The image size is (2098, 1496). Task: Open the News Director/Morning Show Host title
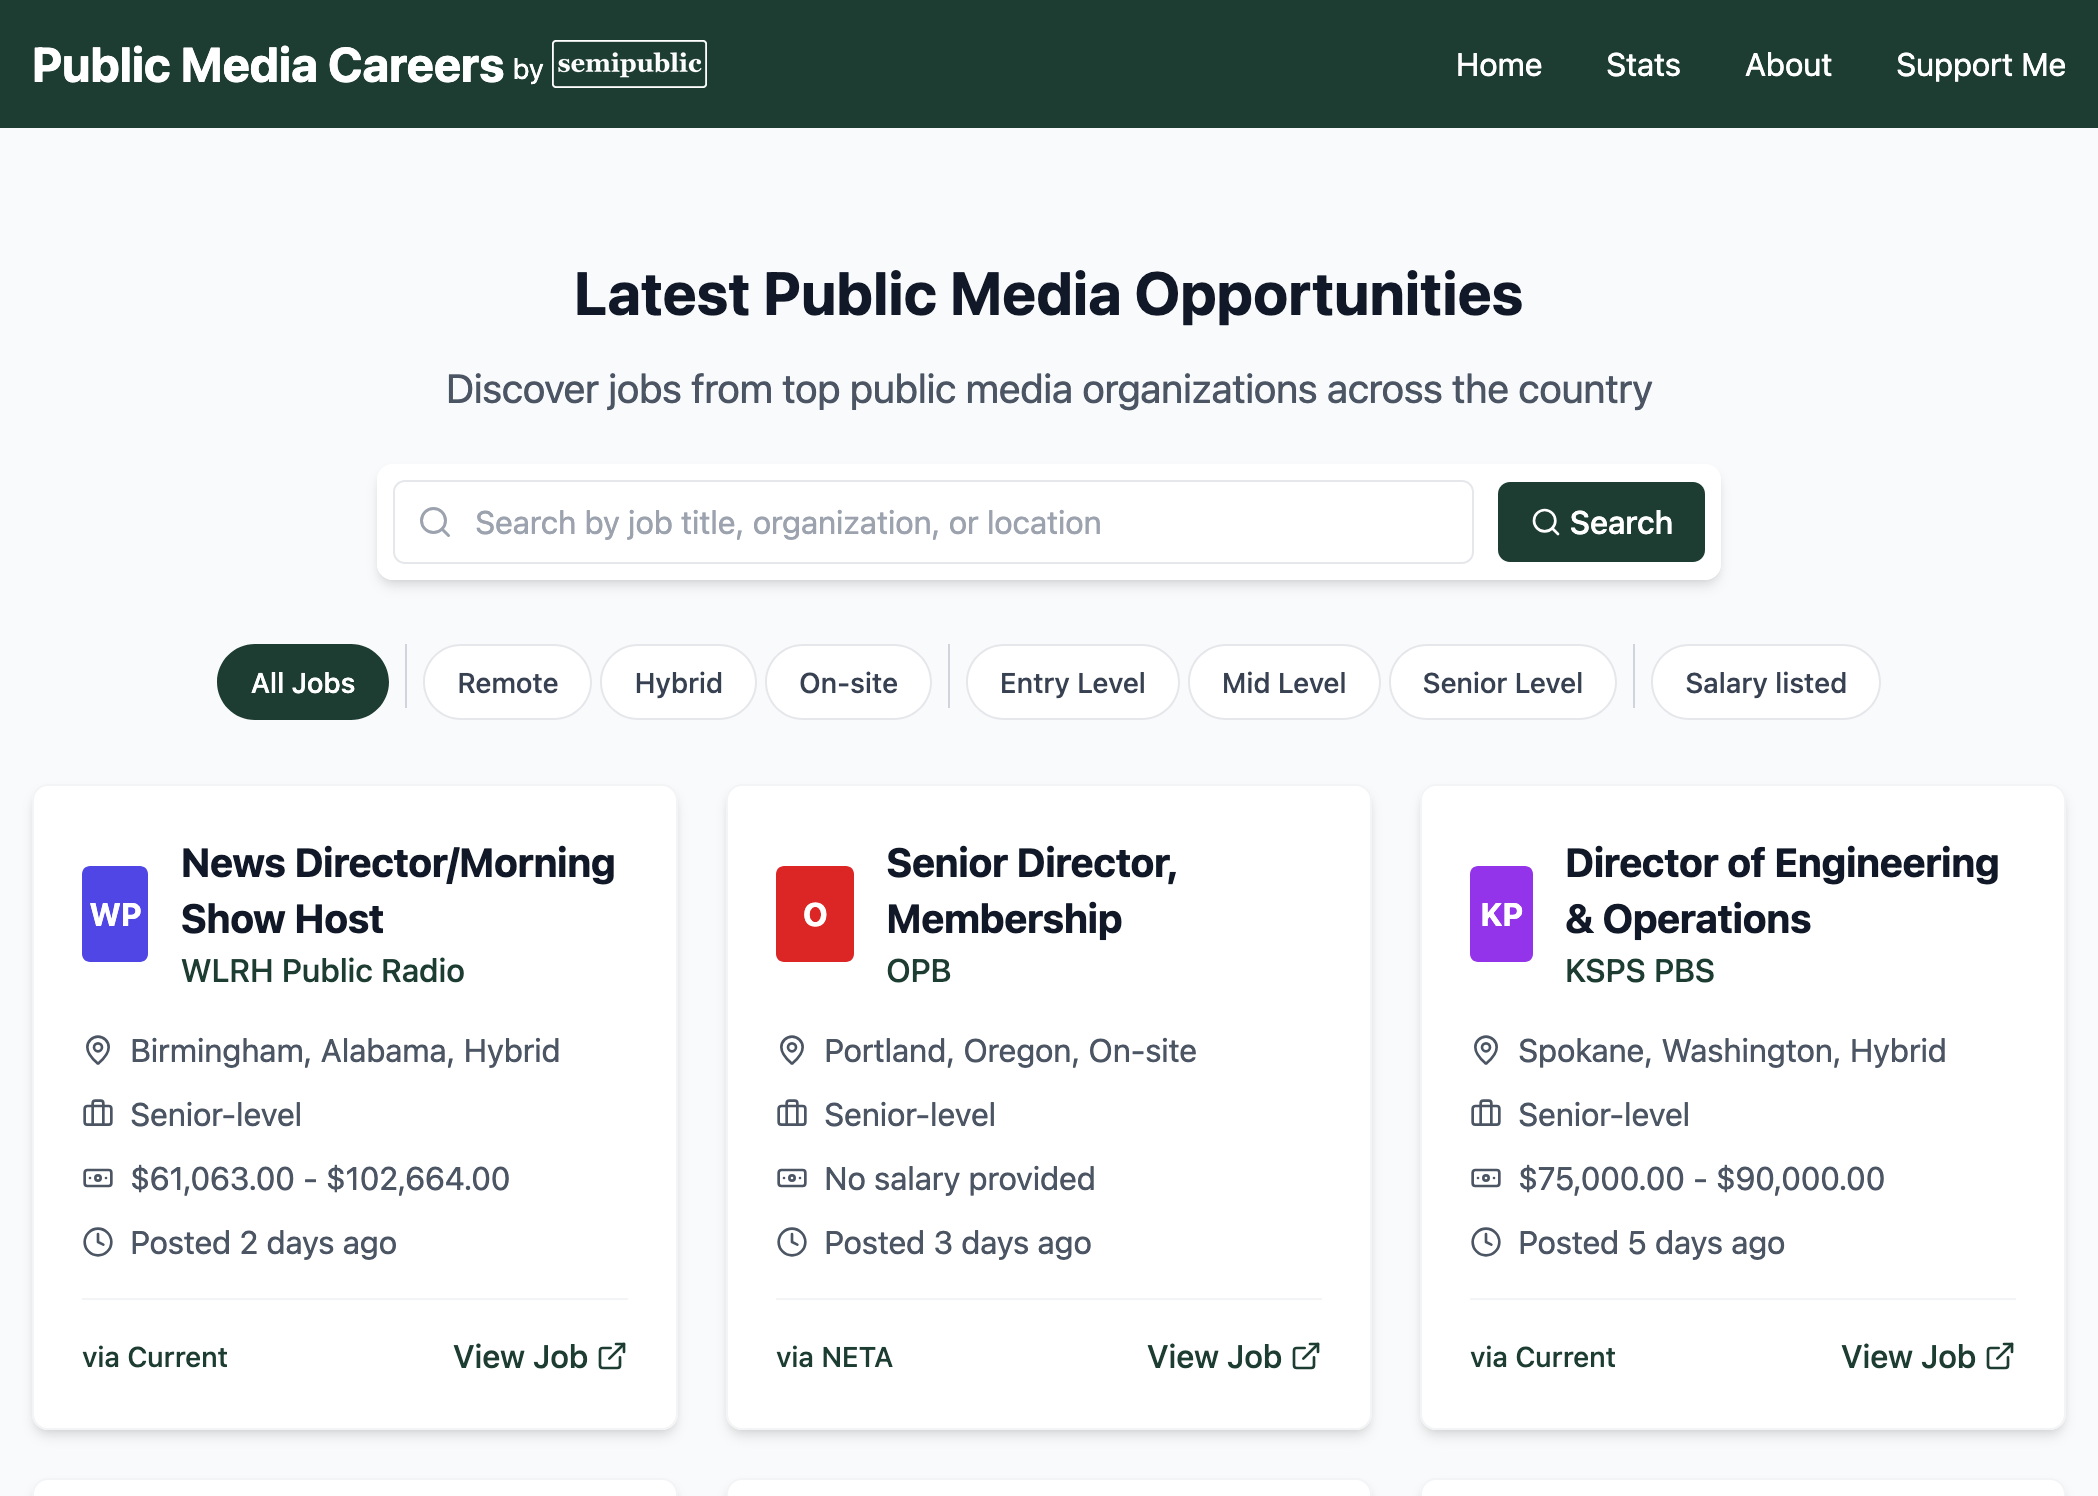coord(398,890)
